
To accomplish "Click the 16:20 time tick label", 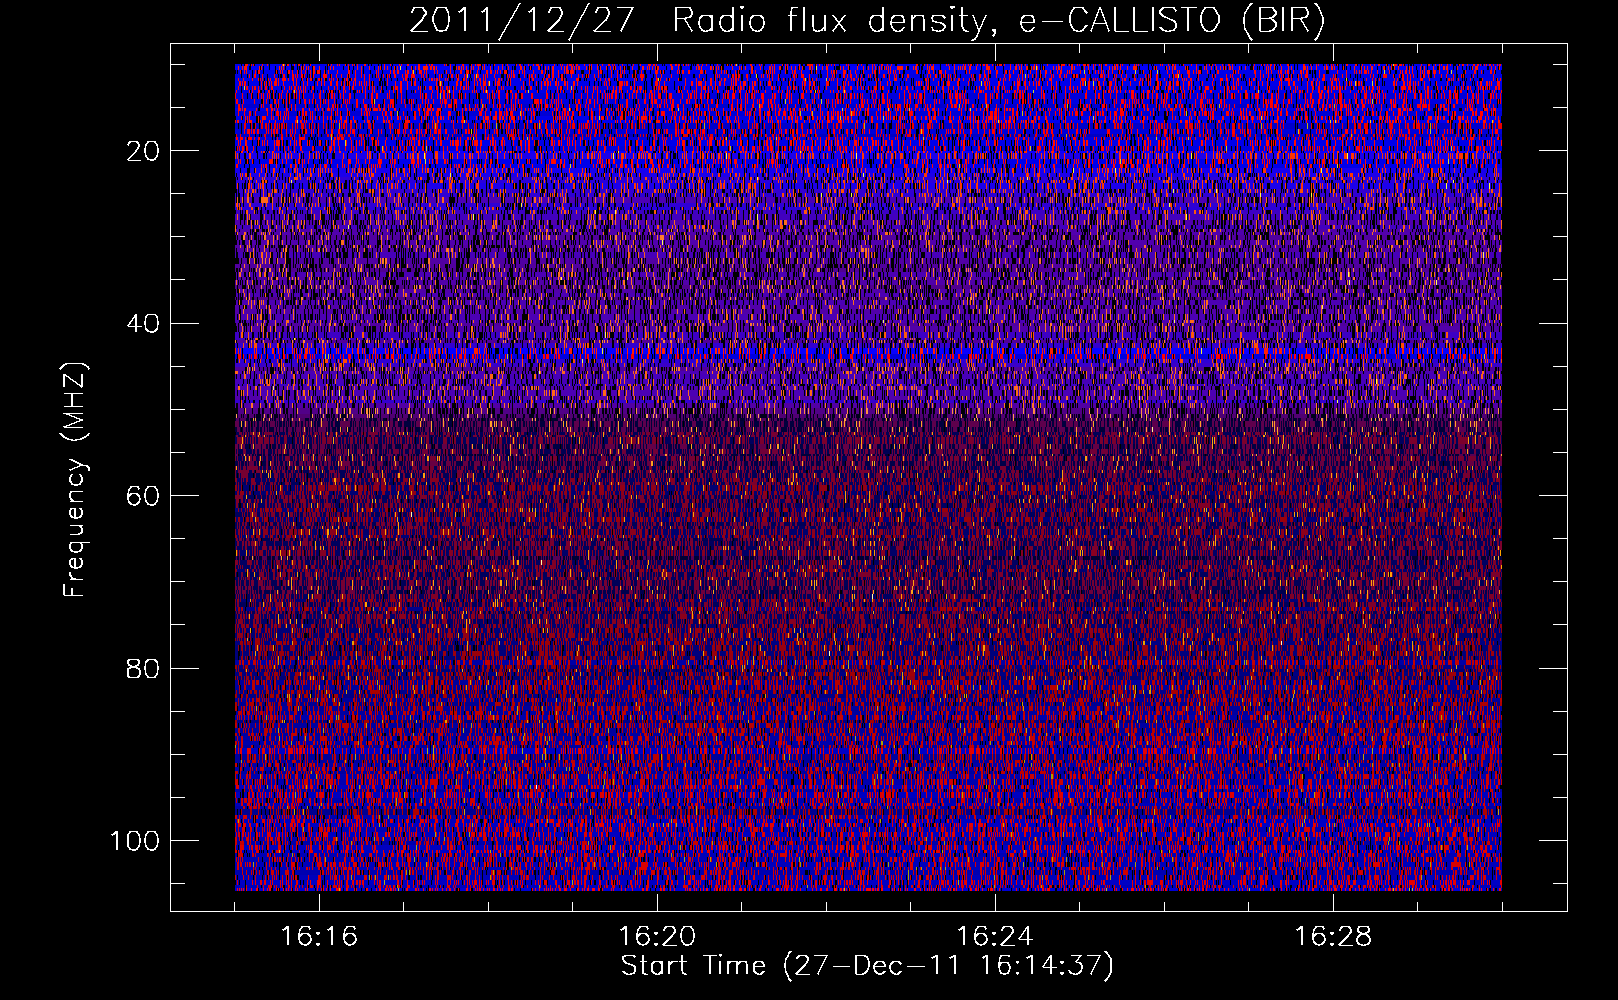I will 657,937.
